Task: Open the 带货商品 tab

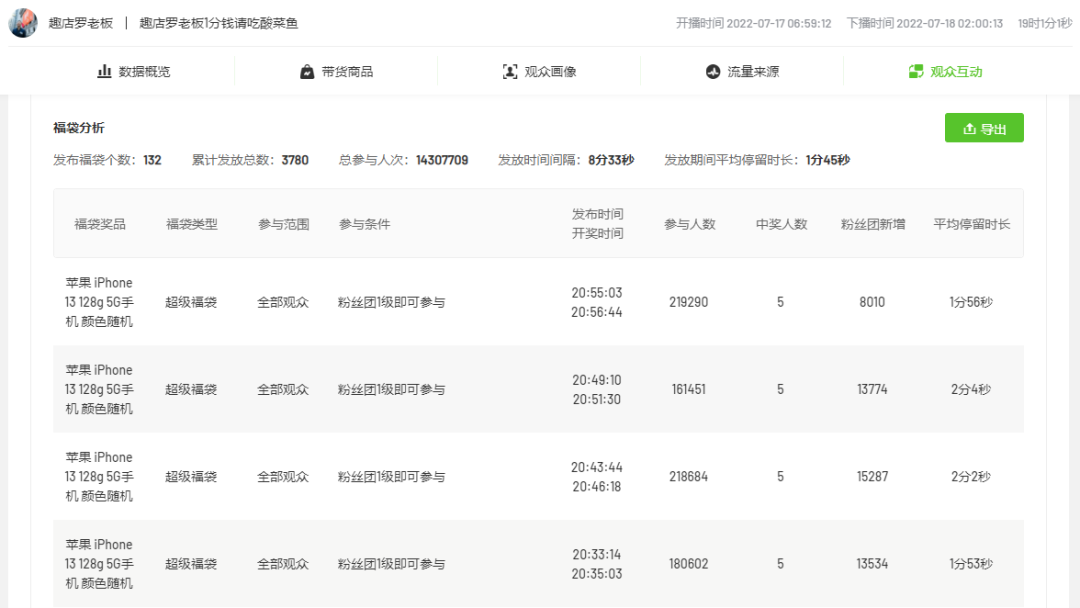Action: 337,72
